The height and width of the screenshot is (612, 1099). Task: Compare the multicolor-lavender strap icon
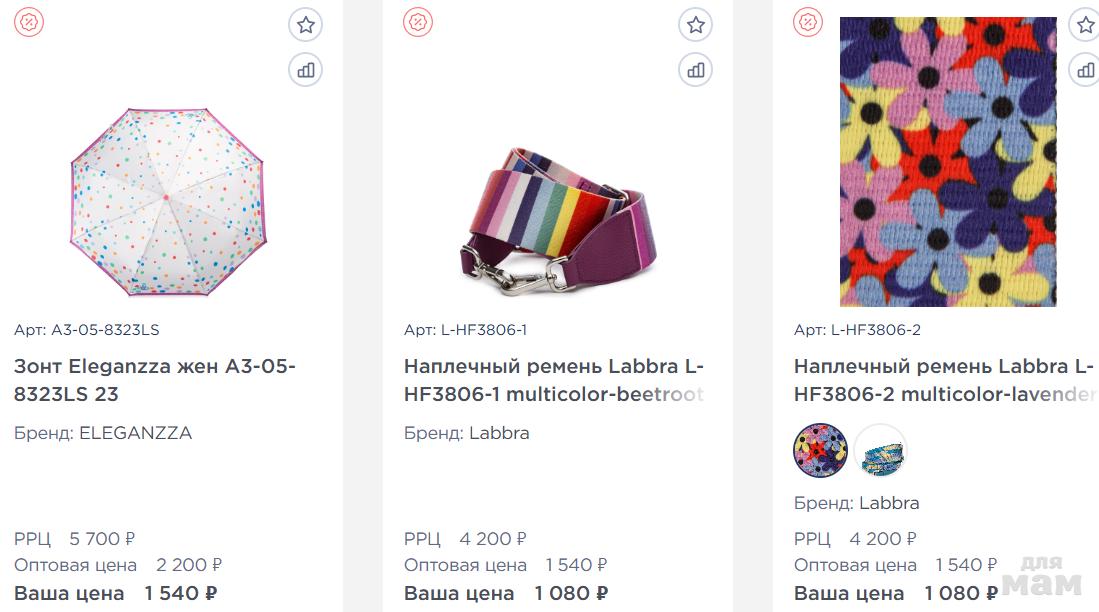coord(1085,70)
